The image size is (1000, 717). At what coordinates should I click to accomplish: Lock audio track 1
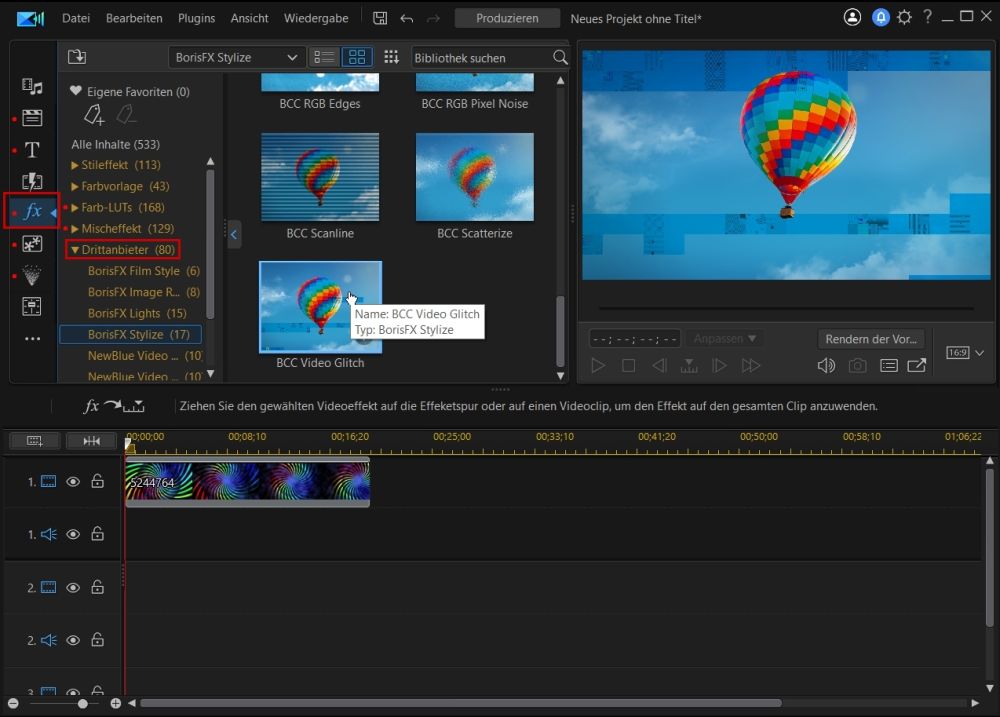[97, 533]
